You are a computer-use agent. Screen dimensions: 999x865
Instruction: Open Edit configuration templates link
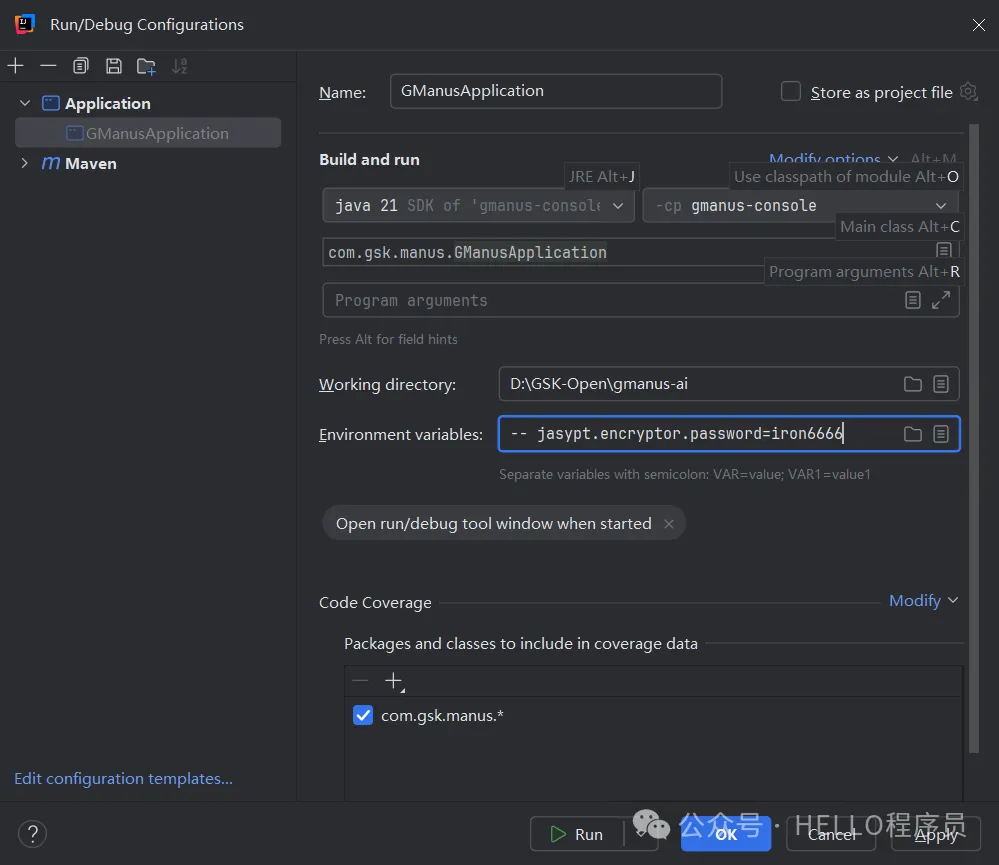pyautogui.click(x=124, y=778)
